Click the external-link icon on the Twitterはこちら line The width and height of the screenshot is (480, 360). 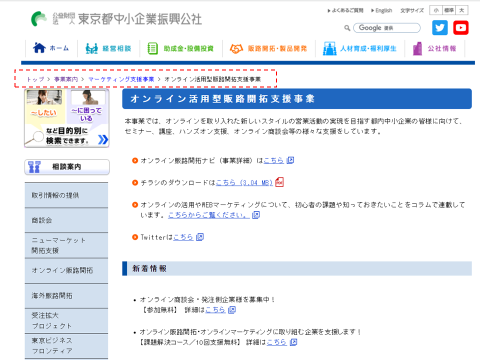[200, 237]
